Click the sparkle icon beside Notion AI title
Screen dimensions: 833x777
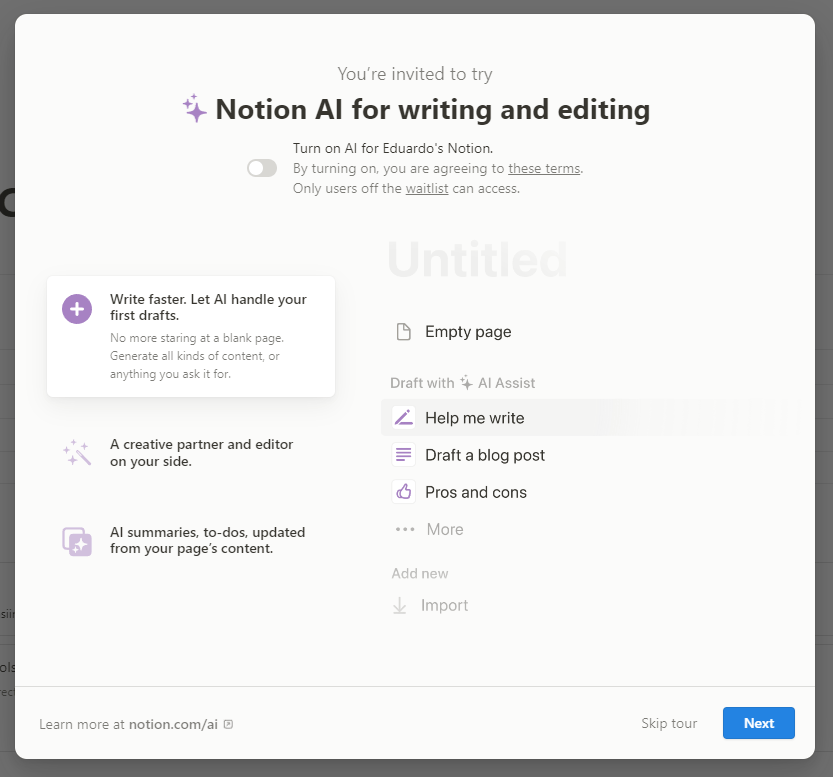pyautogui.click(x=195, y=108)
